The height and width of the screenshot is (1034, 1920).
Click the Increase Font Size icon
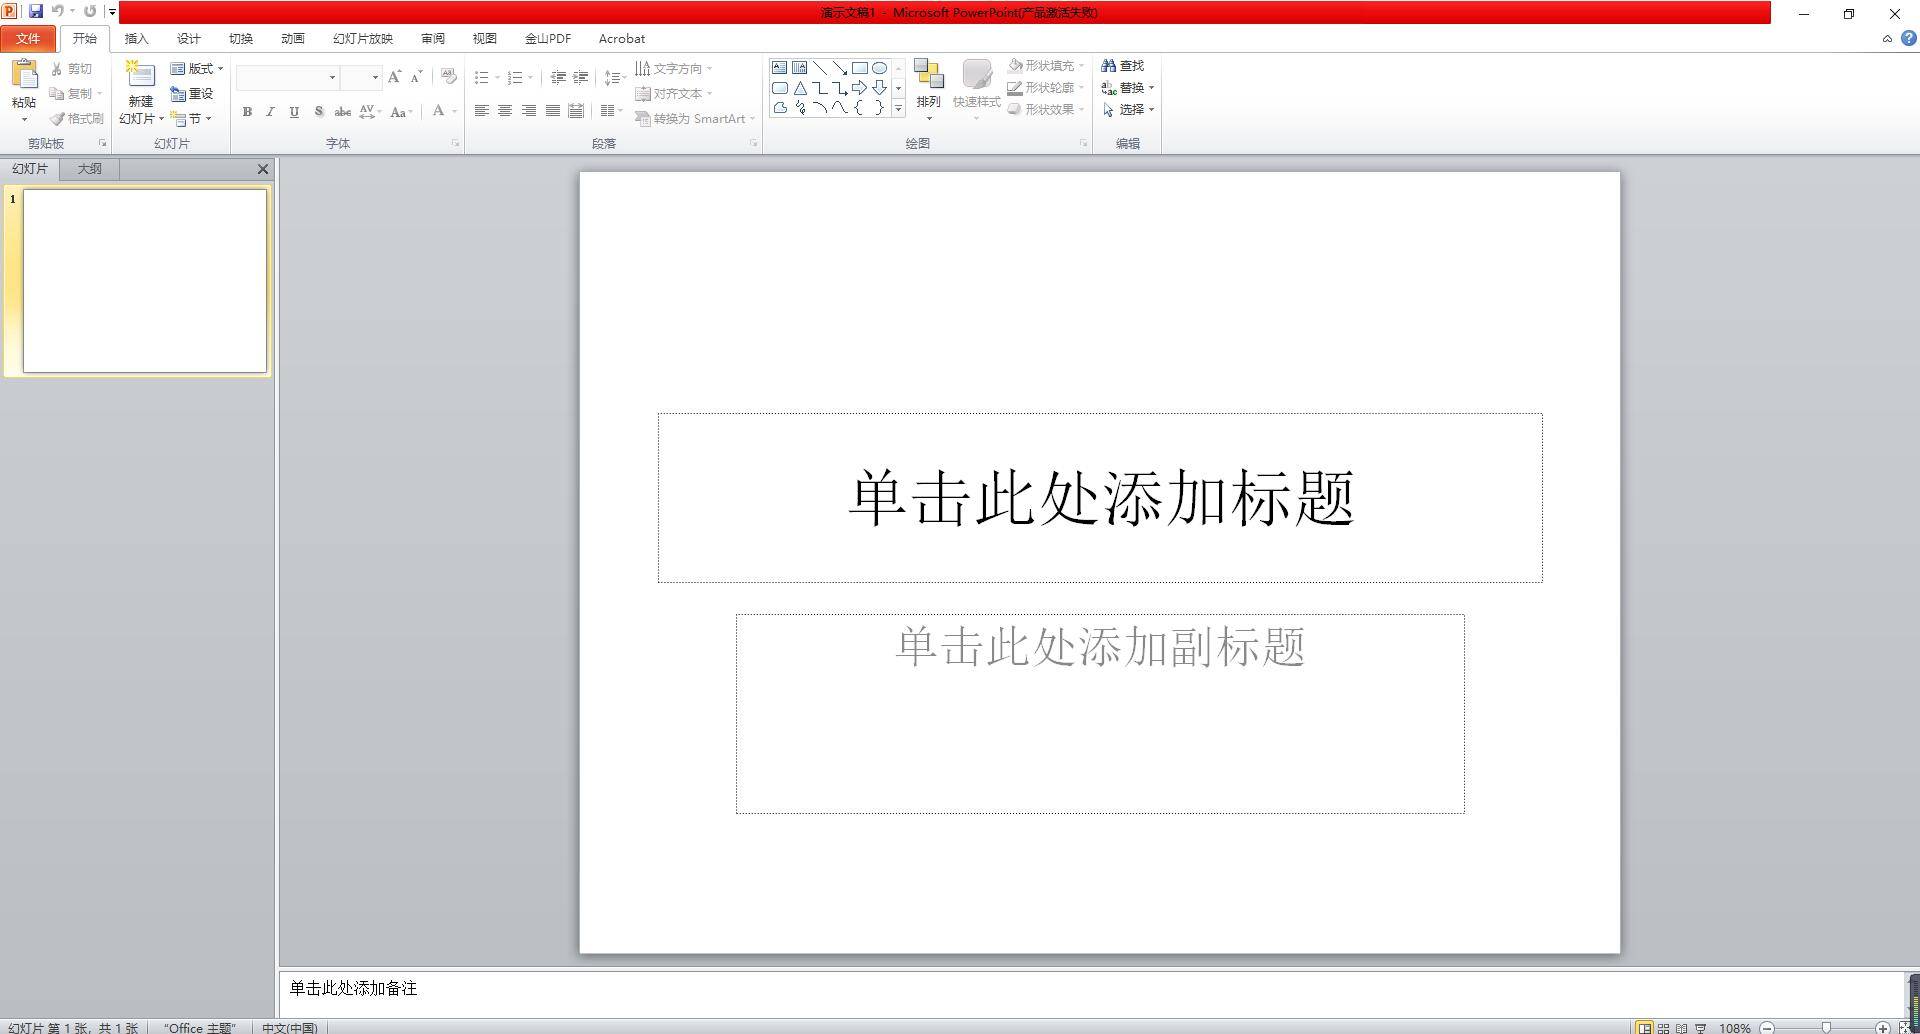point(394,77)
